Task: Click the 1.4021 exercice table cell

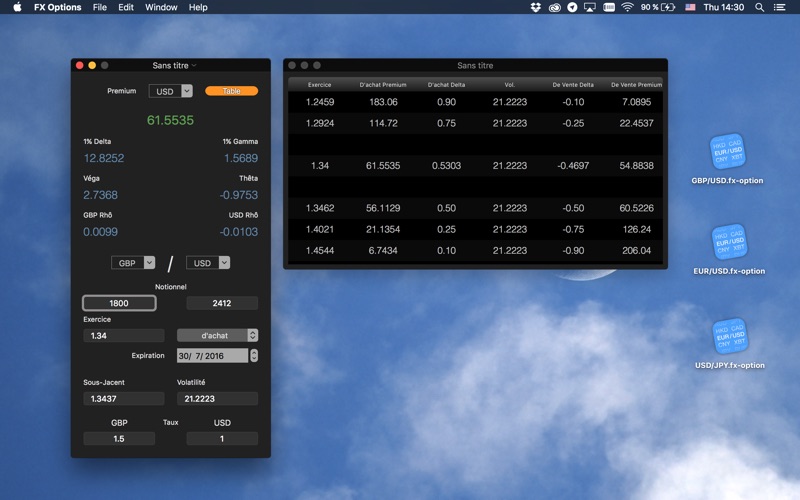Action: coord(320,229)
